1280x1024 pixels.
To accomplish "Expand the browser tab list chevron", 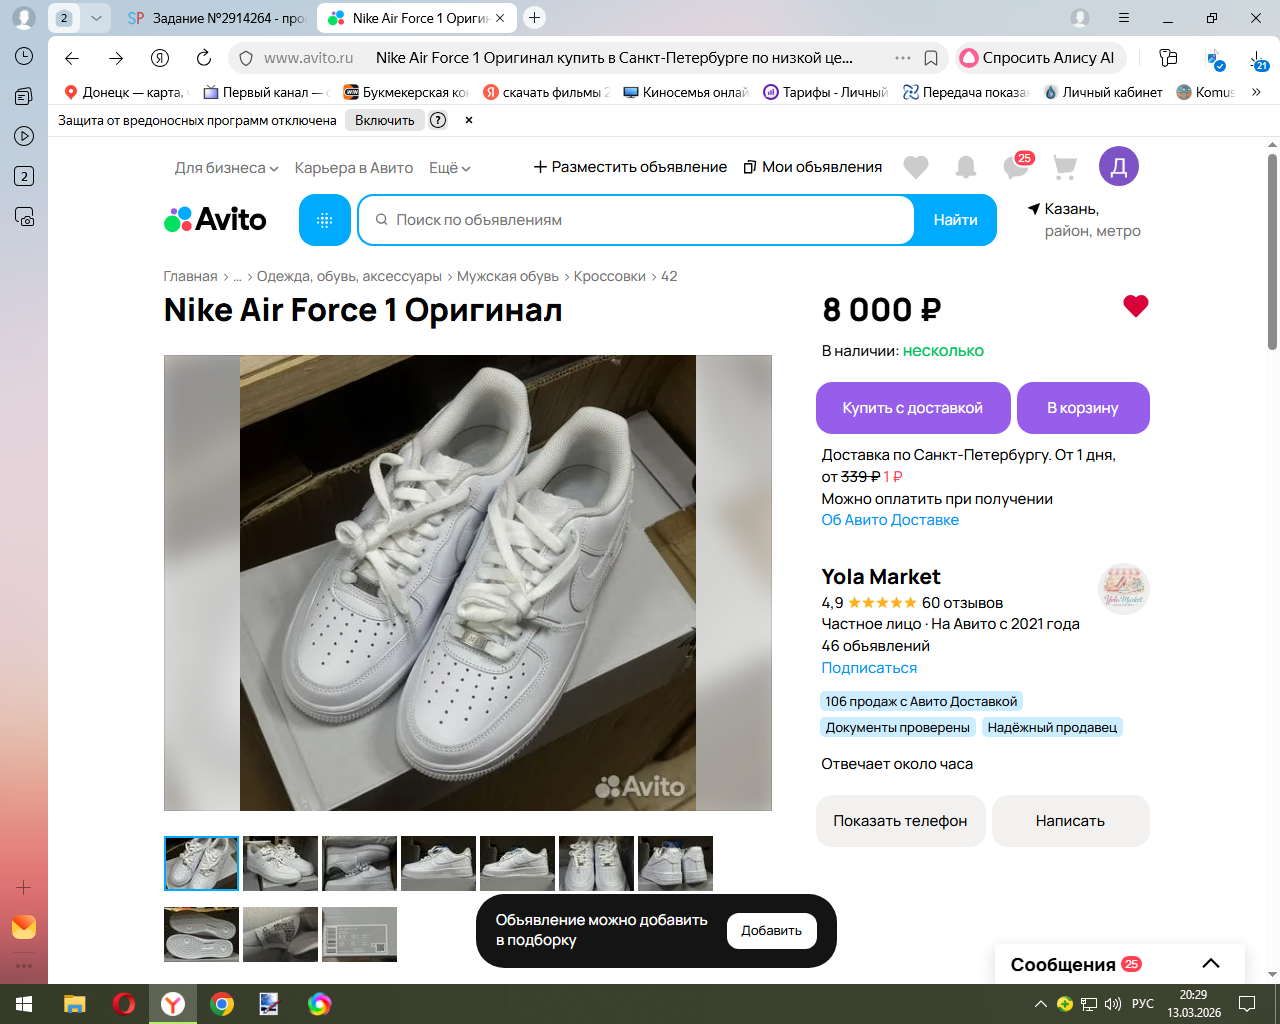I will click(96, 18).
